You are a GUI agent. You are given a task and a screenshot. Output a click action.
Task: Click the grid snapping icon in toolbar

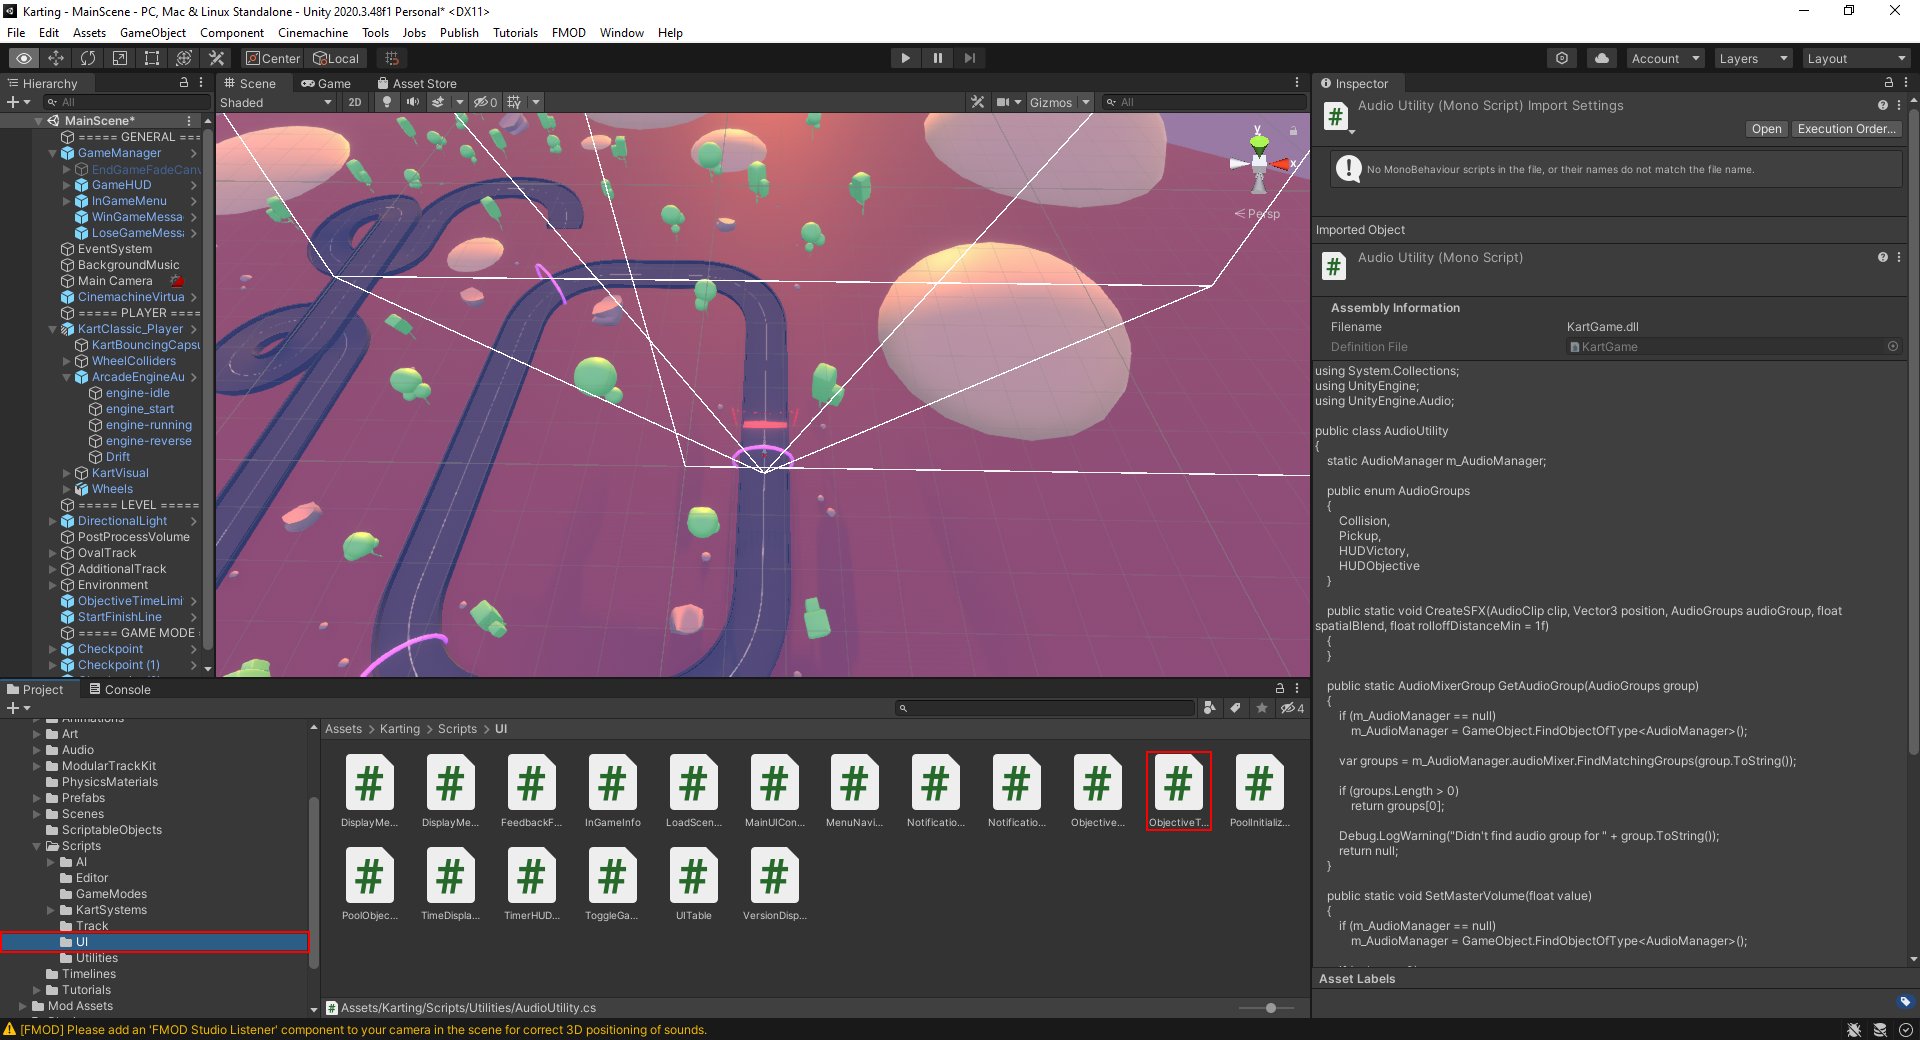(x=392, y=58)
